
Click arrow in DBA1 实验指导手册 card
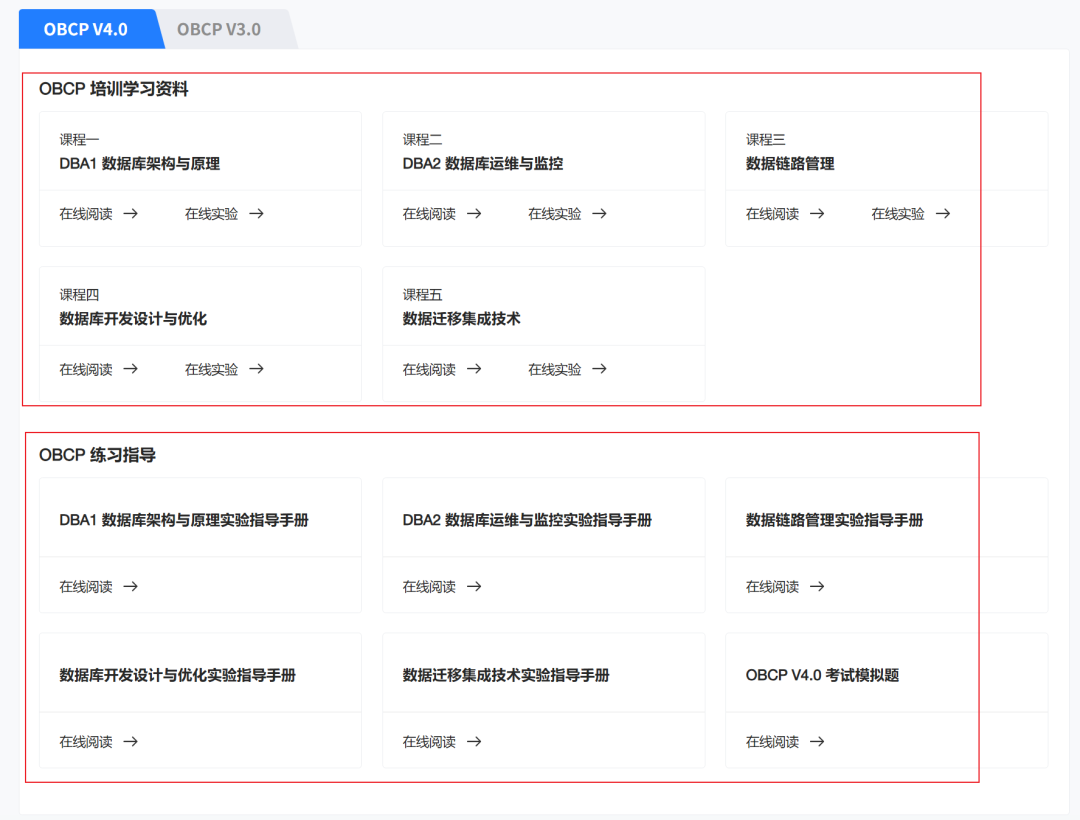[131, 587]
